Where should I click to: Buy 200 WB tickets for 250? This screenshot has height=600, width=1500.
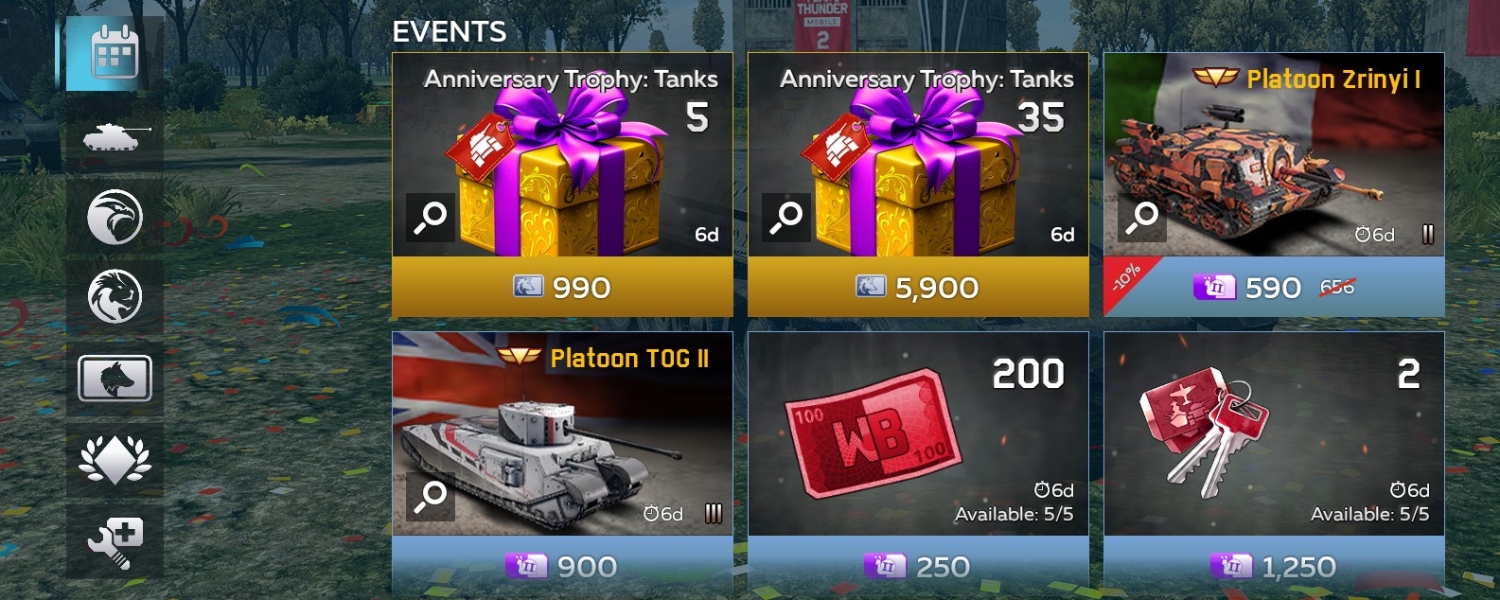[918, 567]
